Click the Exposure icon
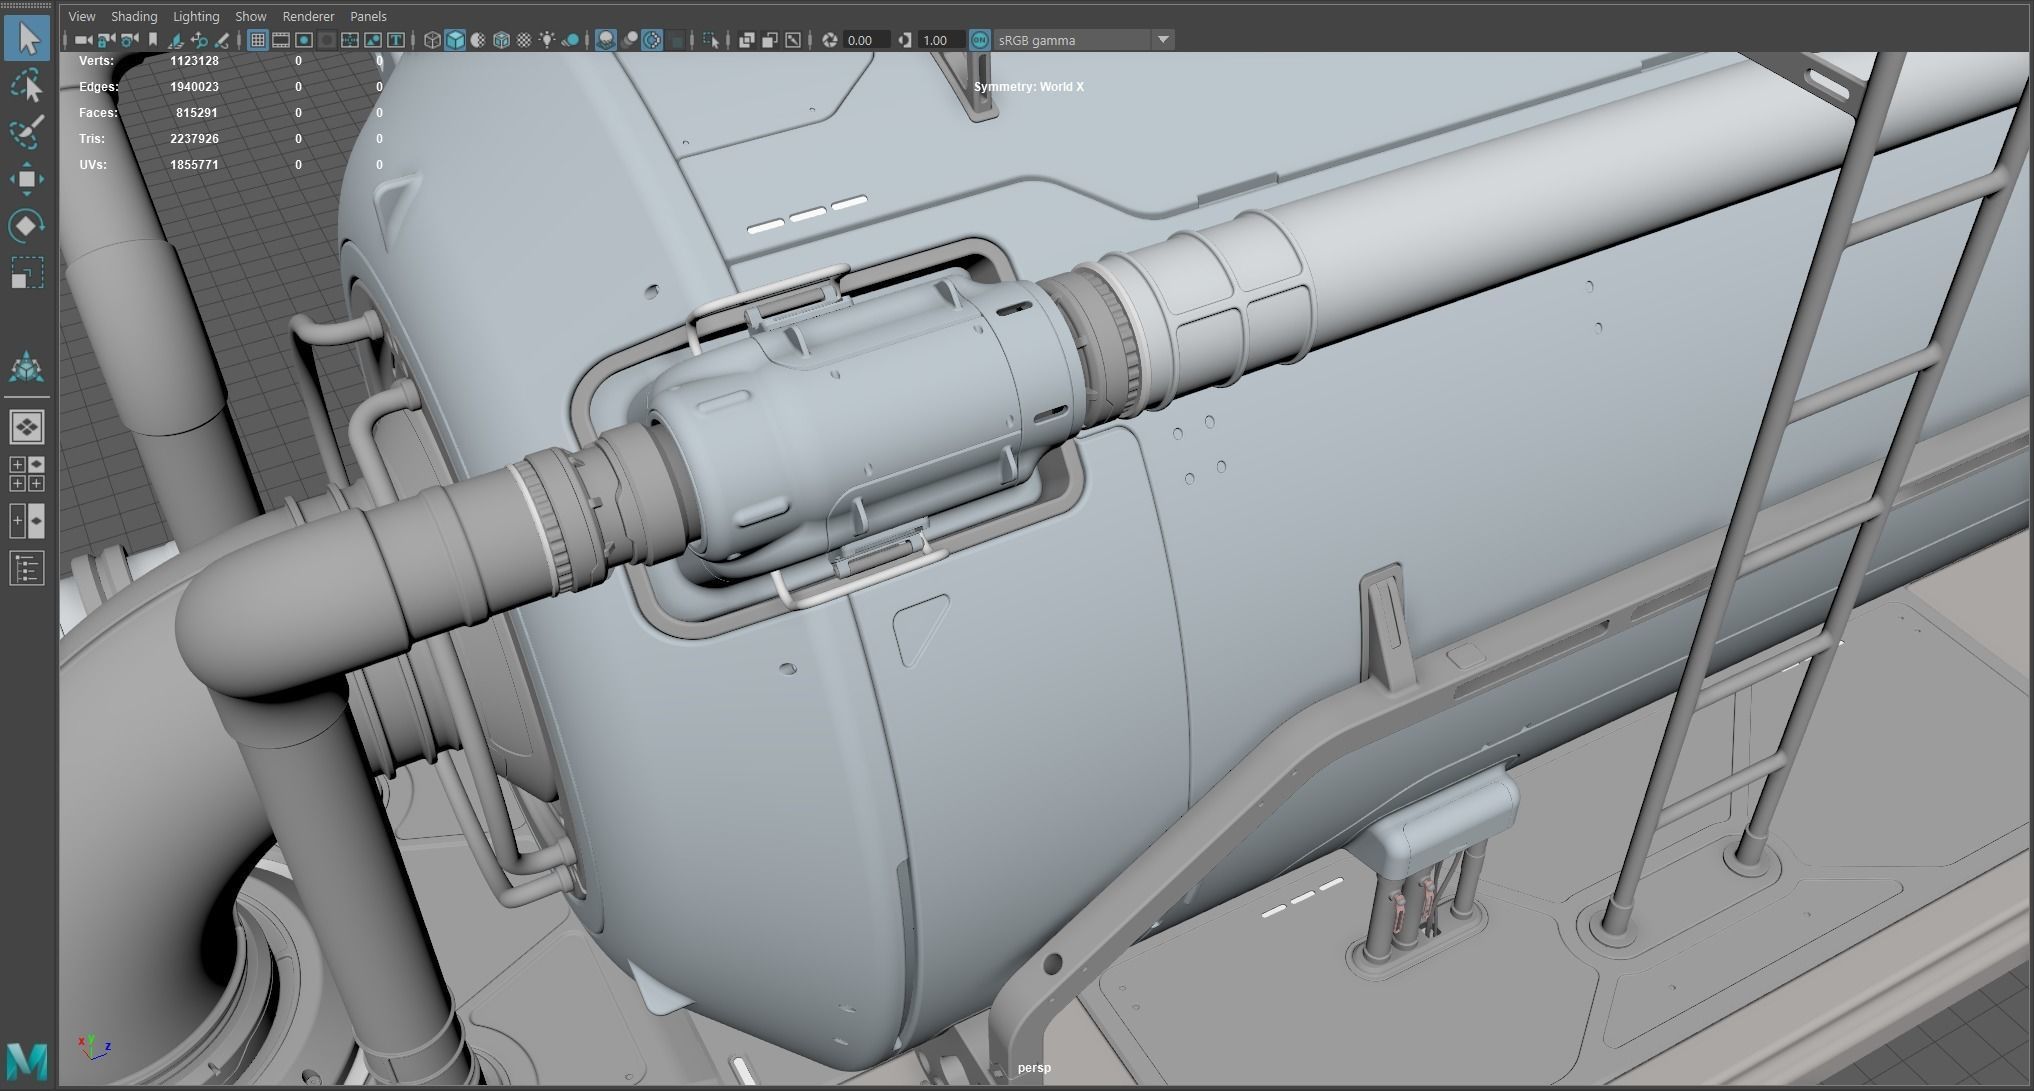Viewport: 2034px width, 1091px height. coord(829,40)
